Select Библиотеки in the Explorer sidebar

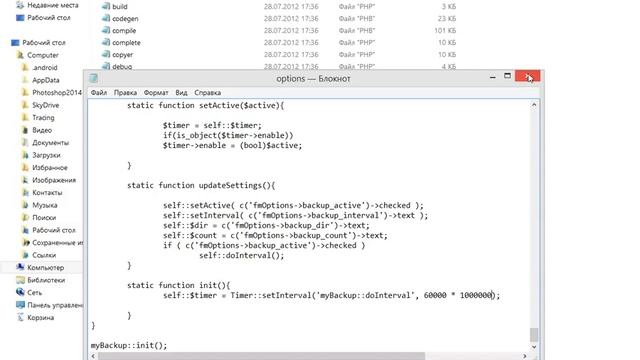click(x=46, y=280)
